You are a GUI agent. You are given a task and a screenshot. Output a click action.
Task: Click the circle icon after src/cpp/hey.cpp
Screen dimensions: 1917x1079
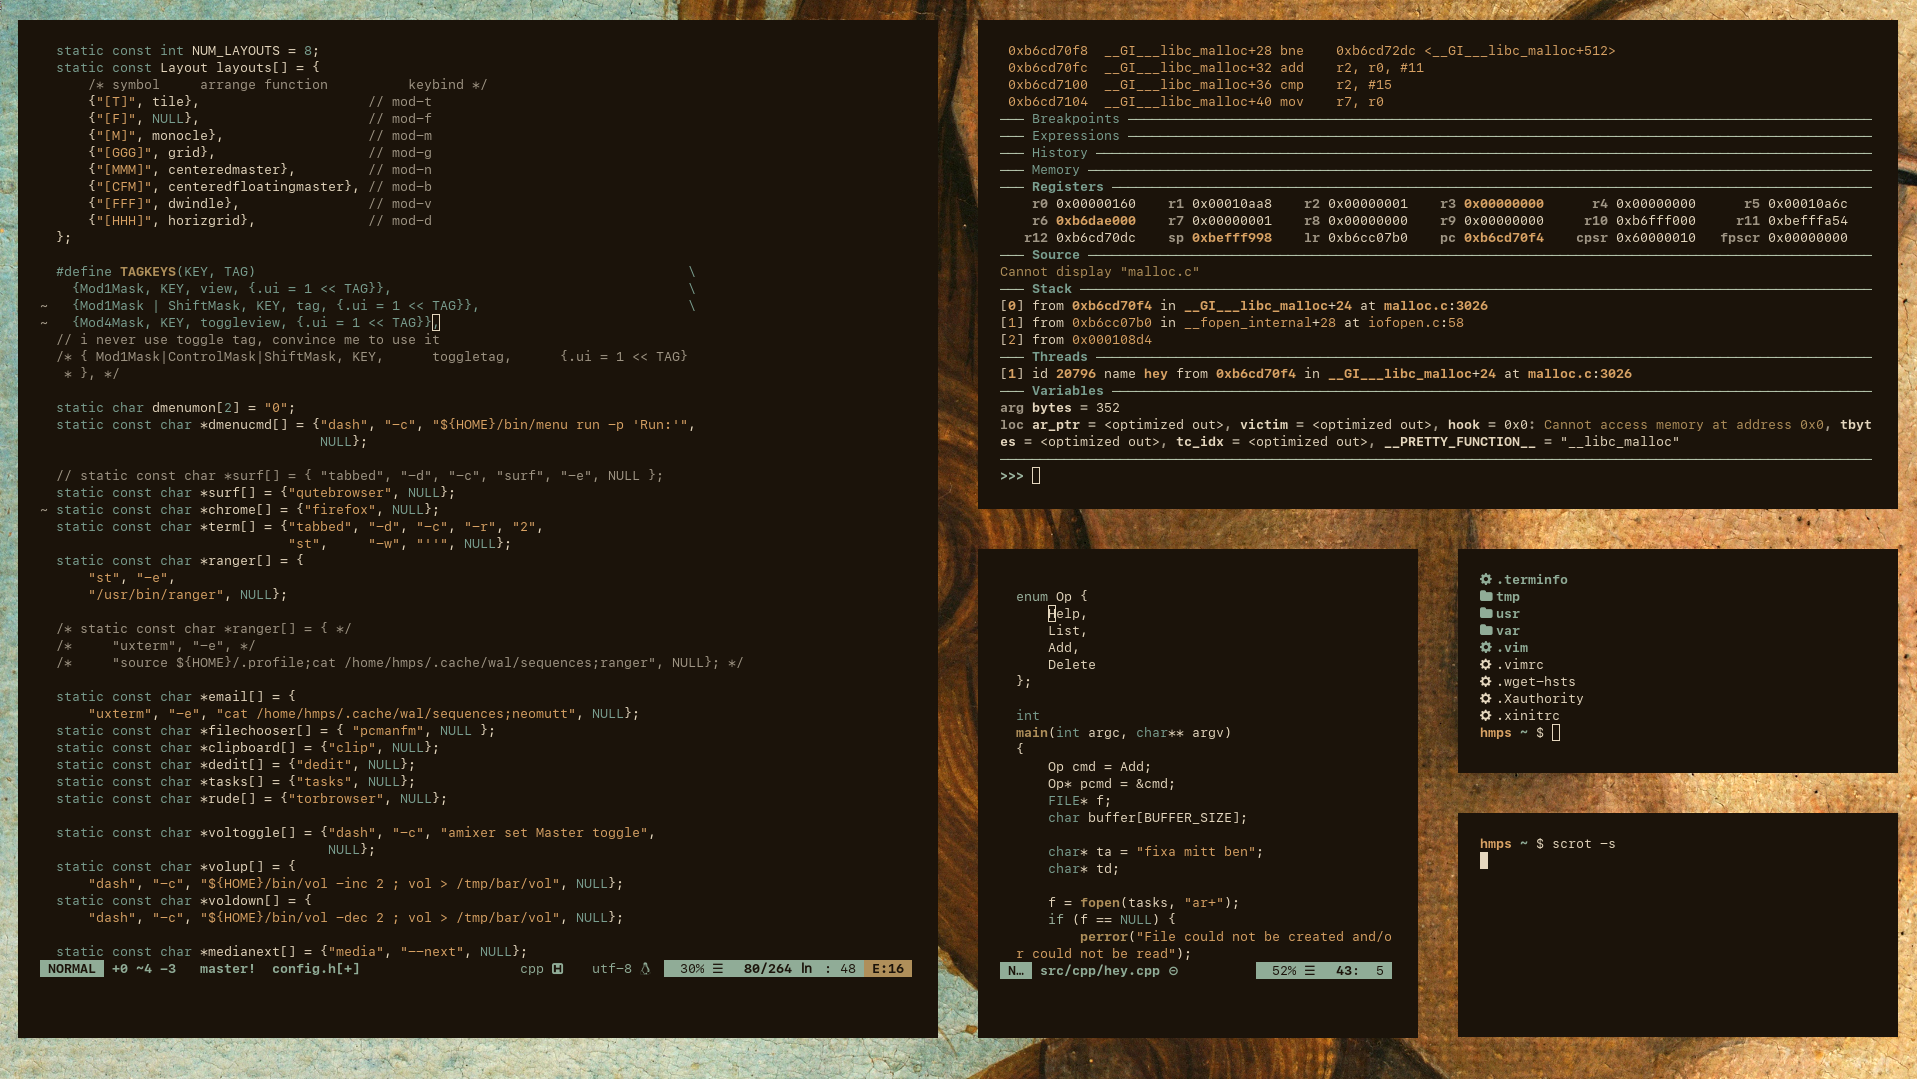tap(1173, 970)
